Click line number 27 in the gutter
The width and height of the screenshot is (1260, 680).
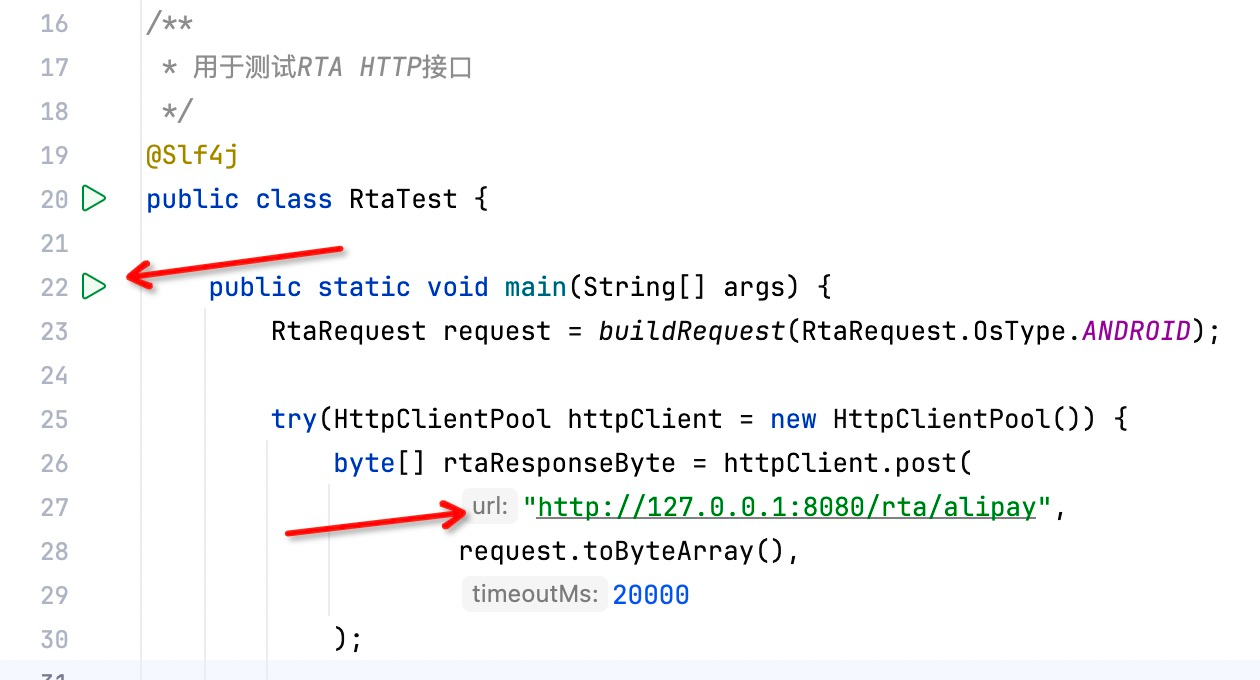[x=54, y=507]
